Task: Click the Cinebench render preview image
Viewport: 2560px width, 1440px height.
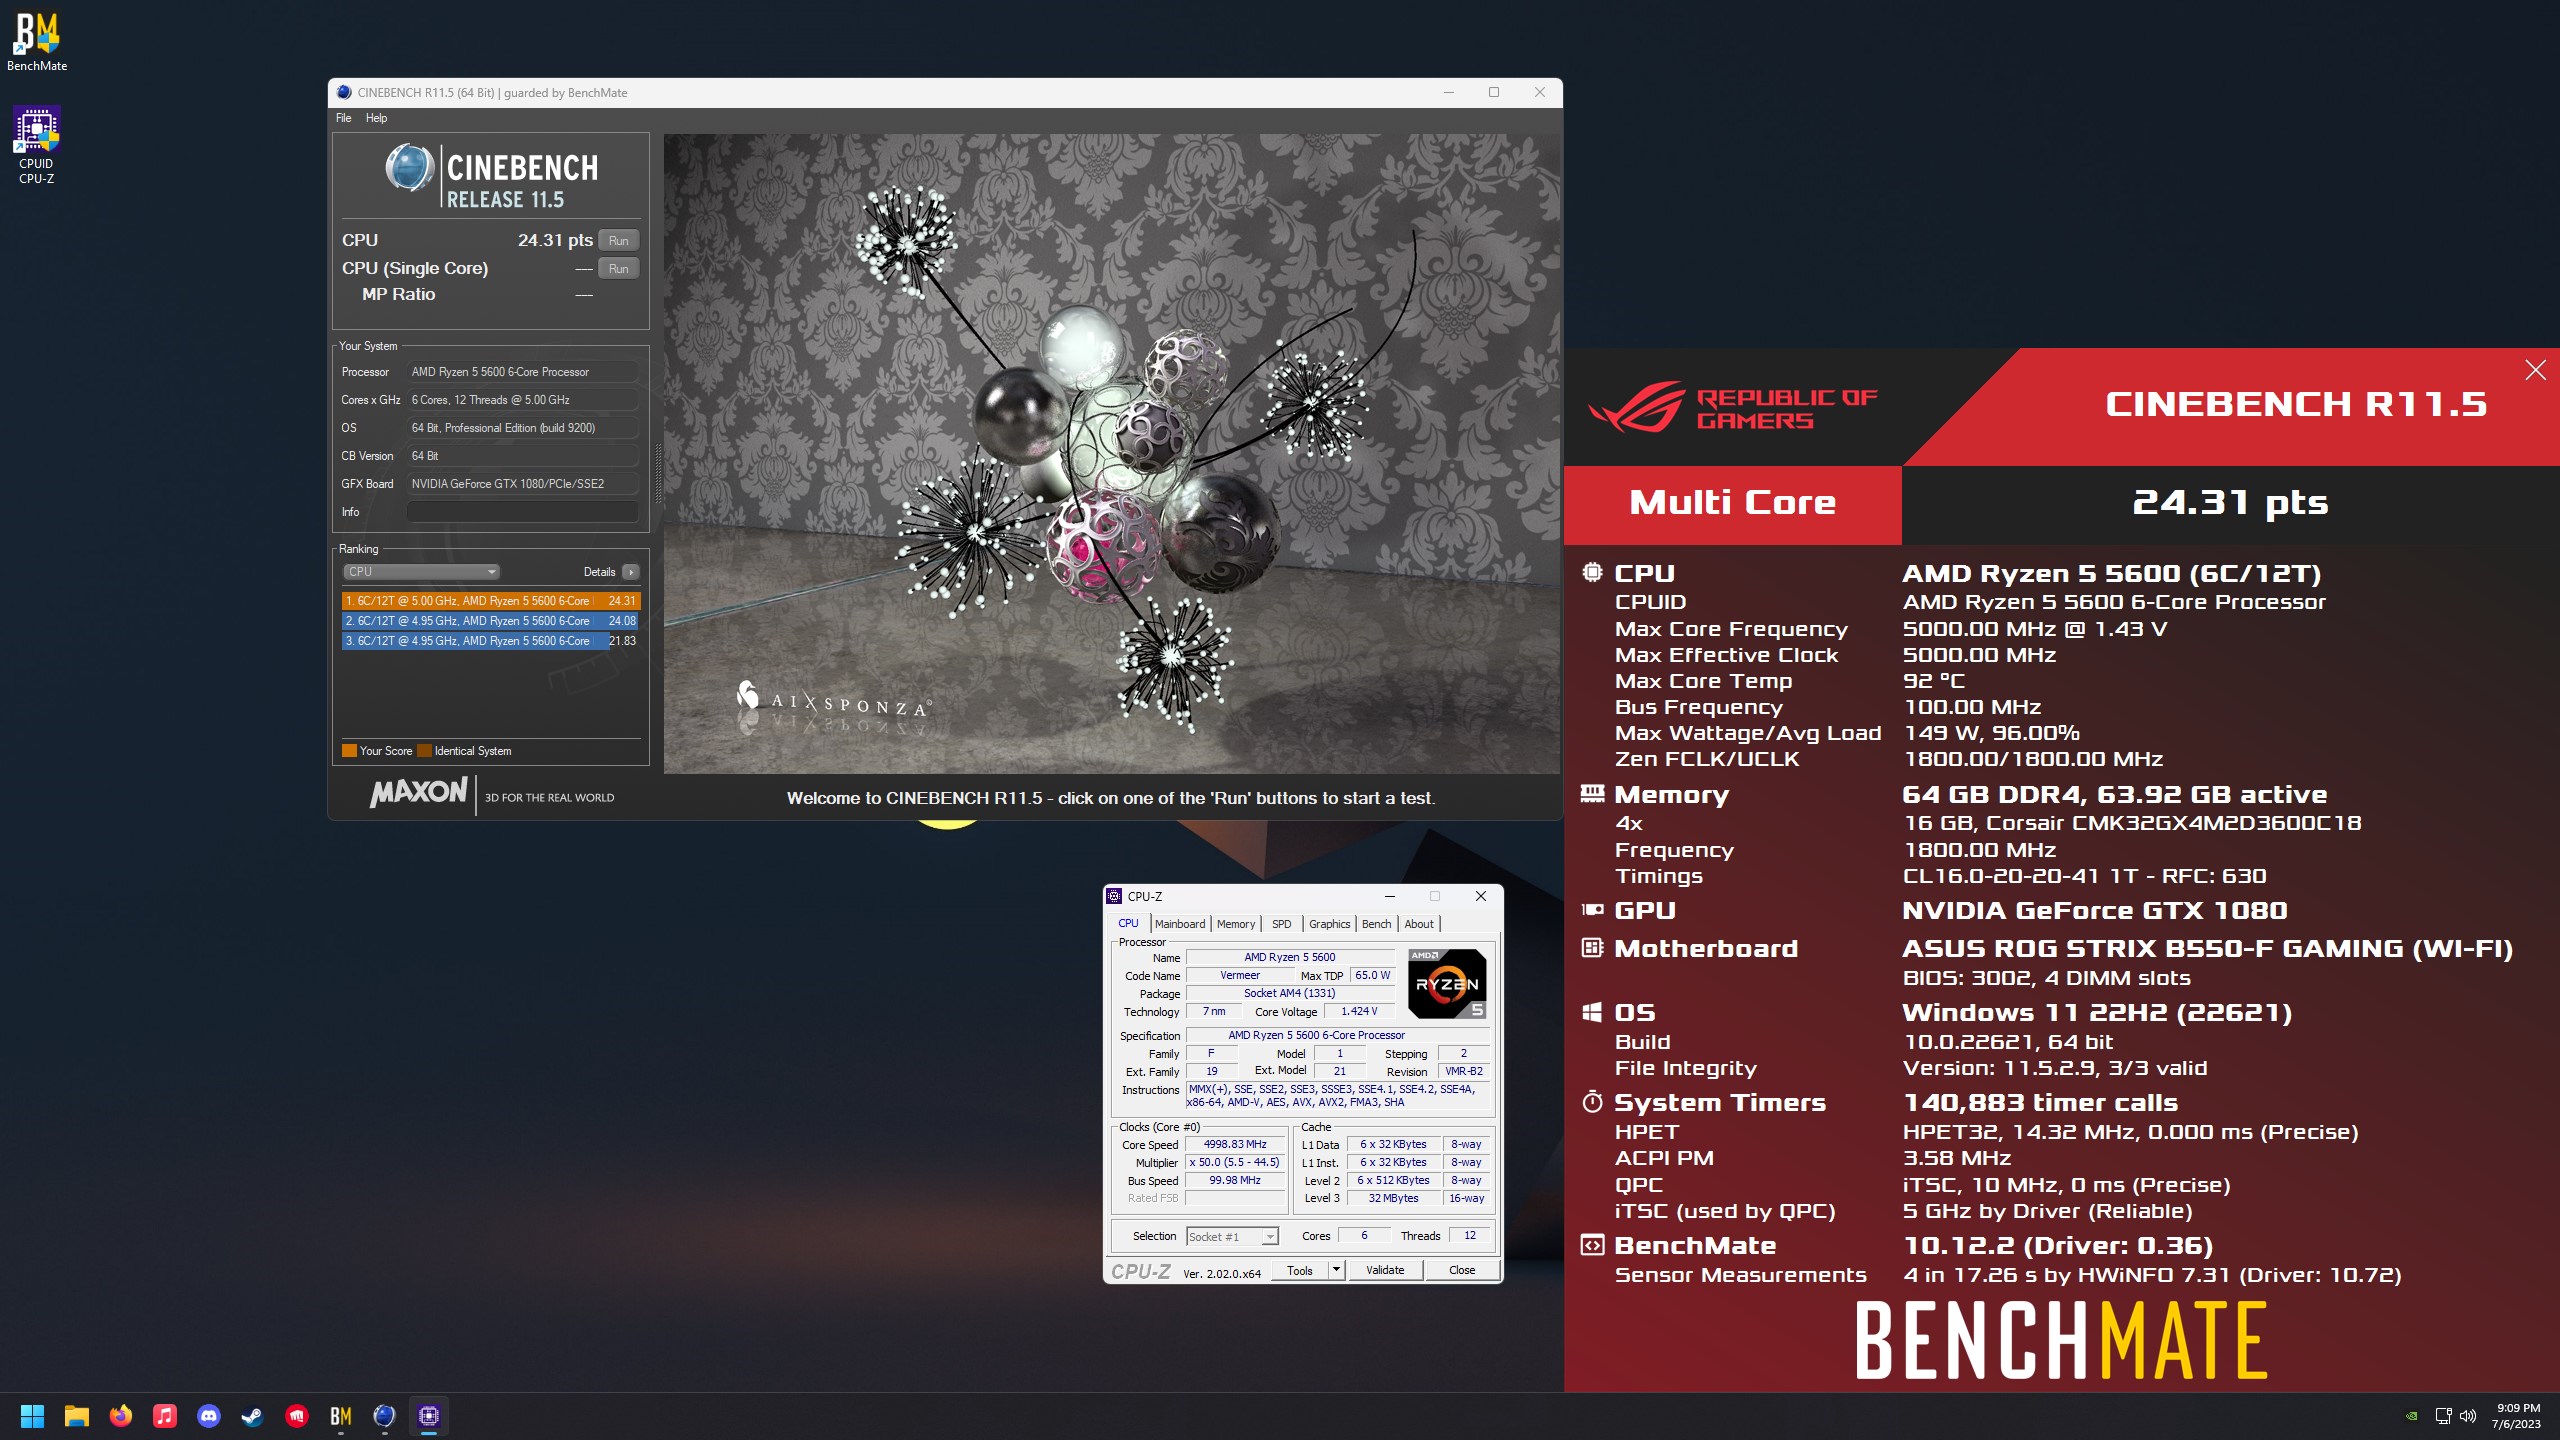Action: 1111,453
